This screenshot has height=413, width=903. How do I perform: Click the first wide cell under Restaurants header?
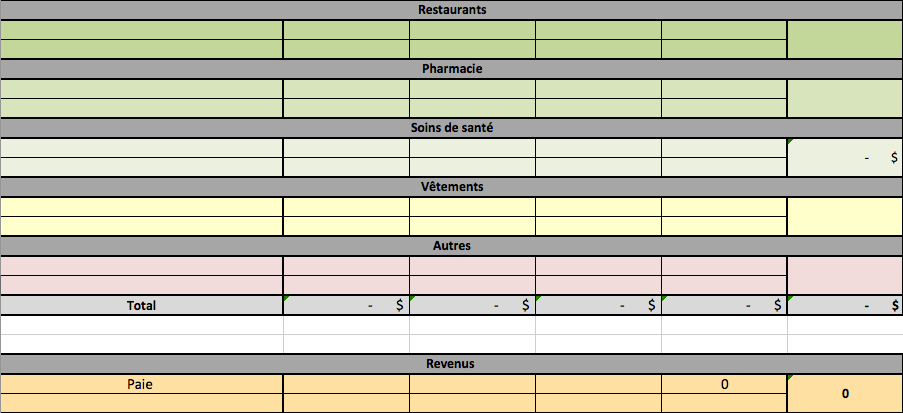tap(141, 30)
